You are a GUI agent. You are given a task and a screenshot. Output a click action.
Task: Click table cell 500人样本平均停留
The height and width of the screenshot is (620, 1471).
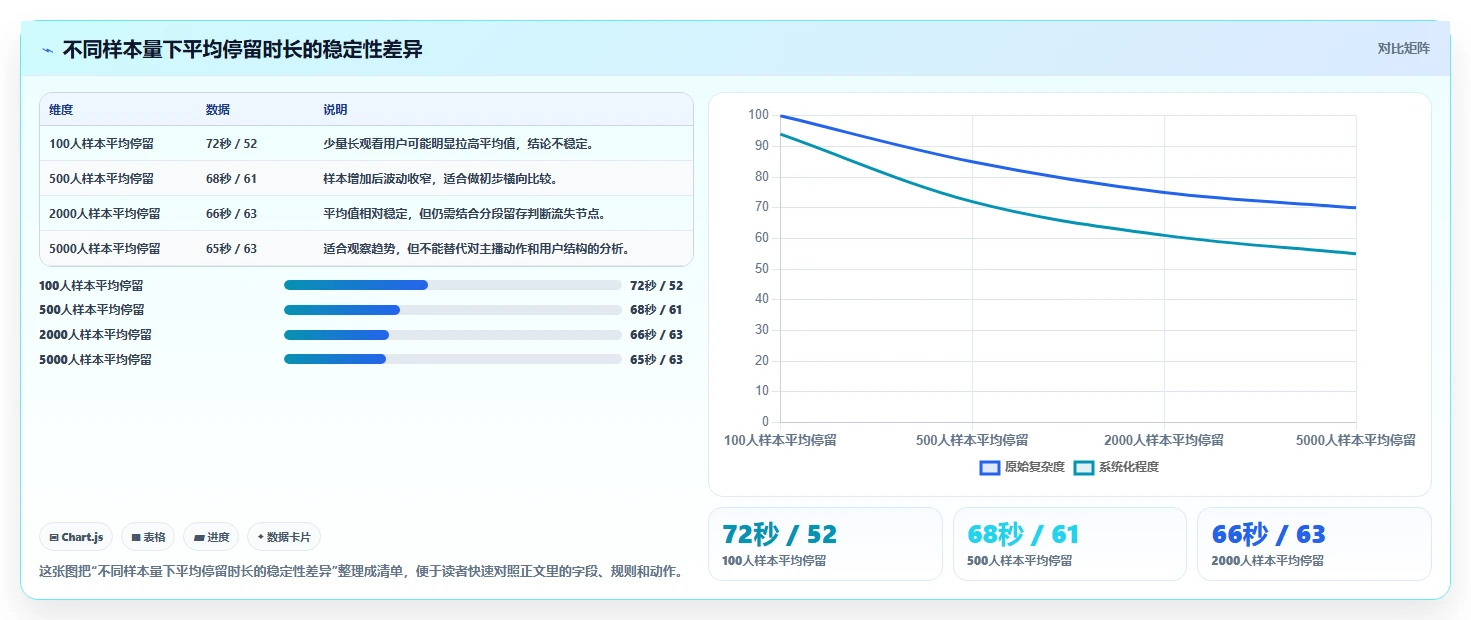click(101, 179)
